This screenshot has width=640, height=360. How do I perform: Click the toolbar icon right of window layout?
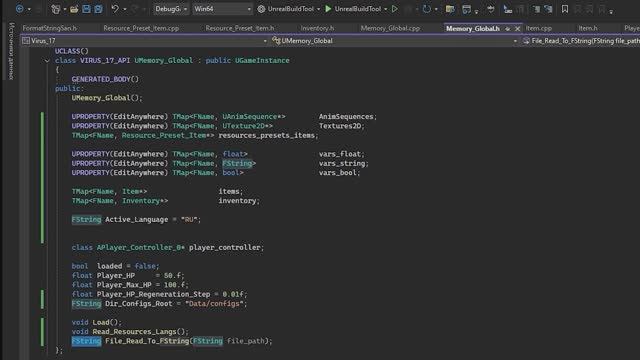click(491, 9)
